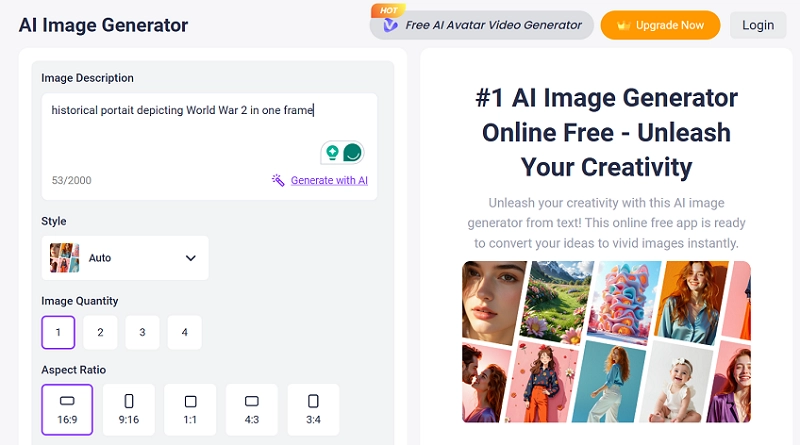Click the woman's face close-up sample image

492,301
